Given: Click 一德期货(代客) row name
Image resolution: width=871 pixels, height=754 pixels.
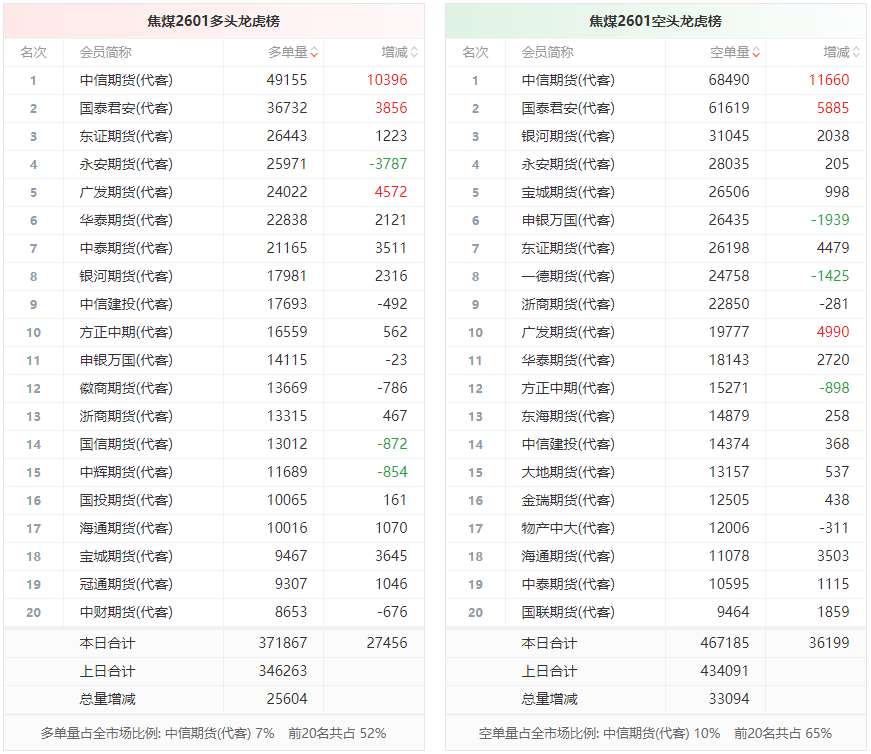Looking at the screenshot, I should pyautogui.click(x=568, y=276).
